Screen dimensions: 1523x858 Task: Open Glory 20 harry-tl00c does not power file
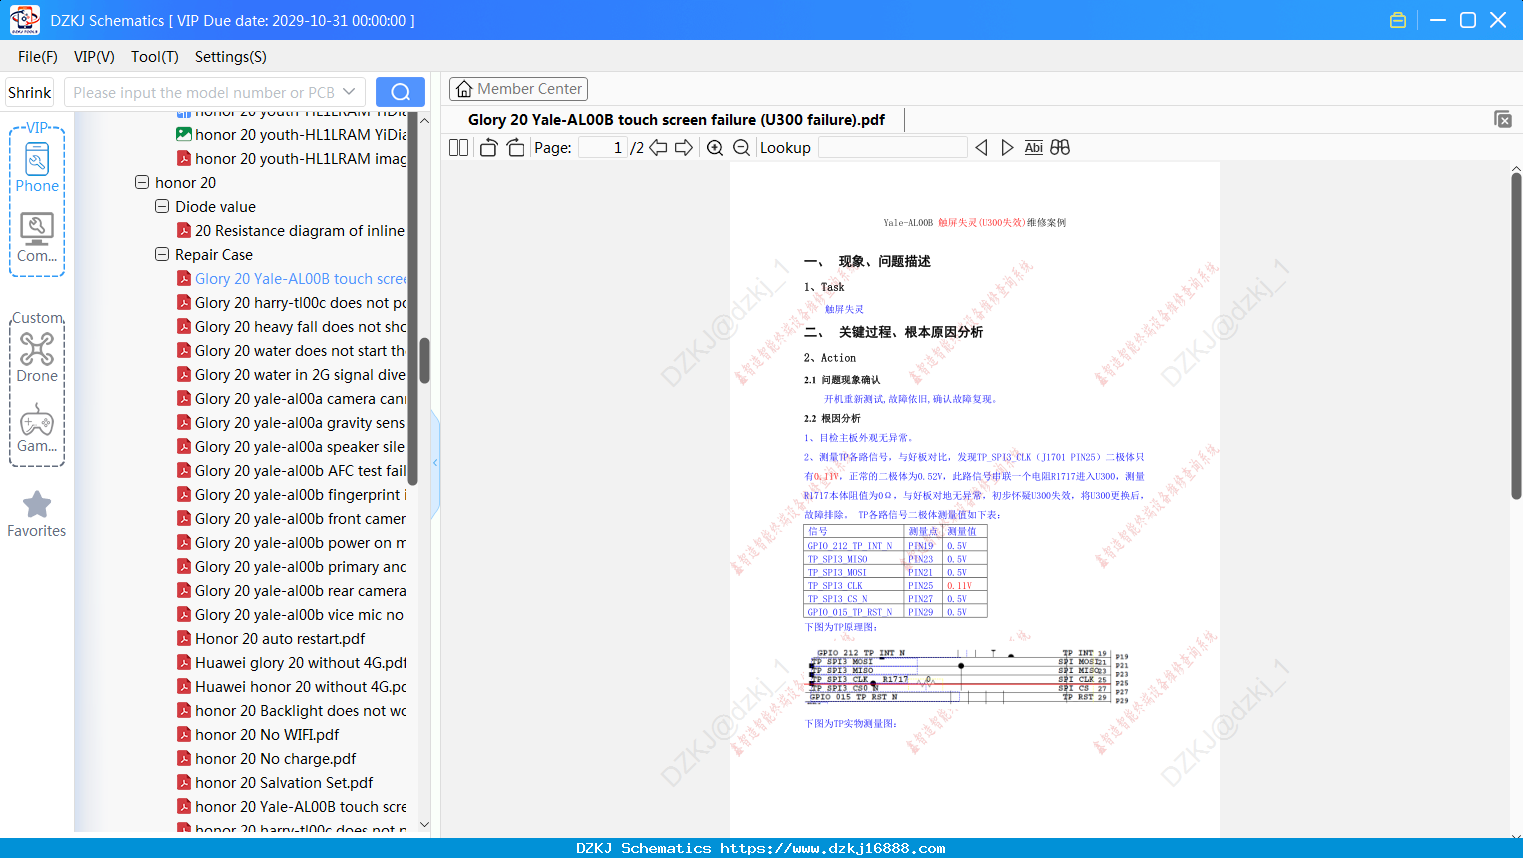291,303
